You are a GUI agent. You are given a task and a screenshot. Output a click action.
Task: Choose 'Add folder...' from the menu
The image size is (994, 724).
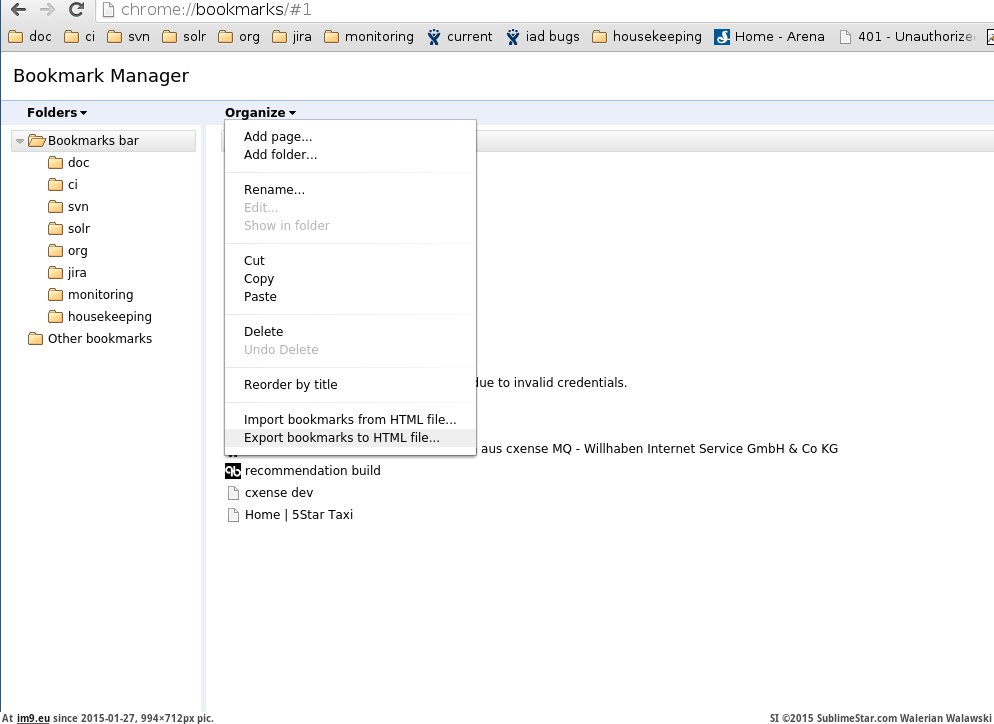coord(280,155)
